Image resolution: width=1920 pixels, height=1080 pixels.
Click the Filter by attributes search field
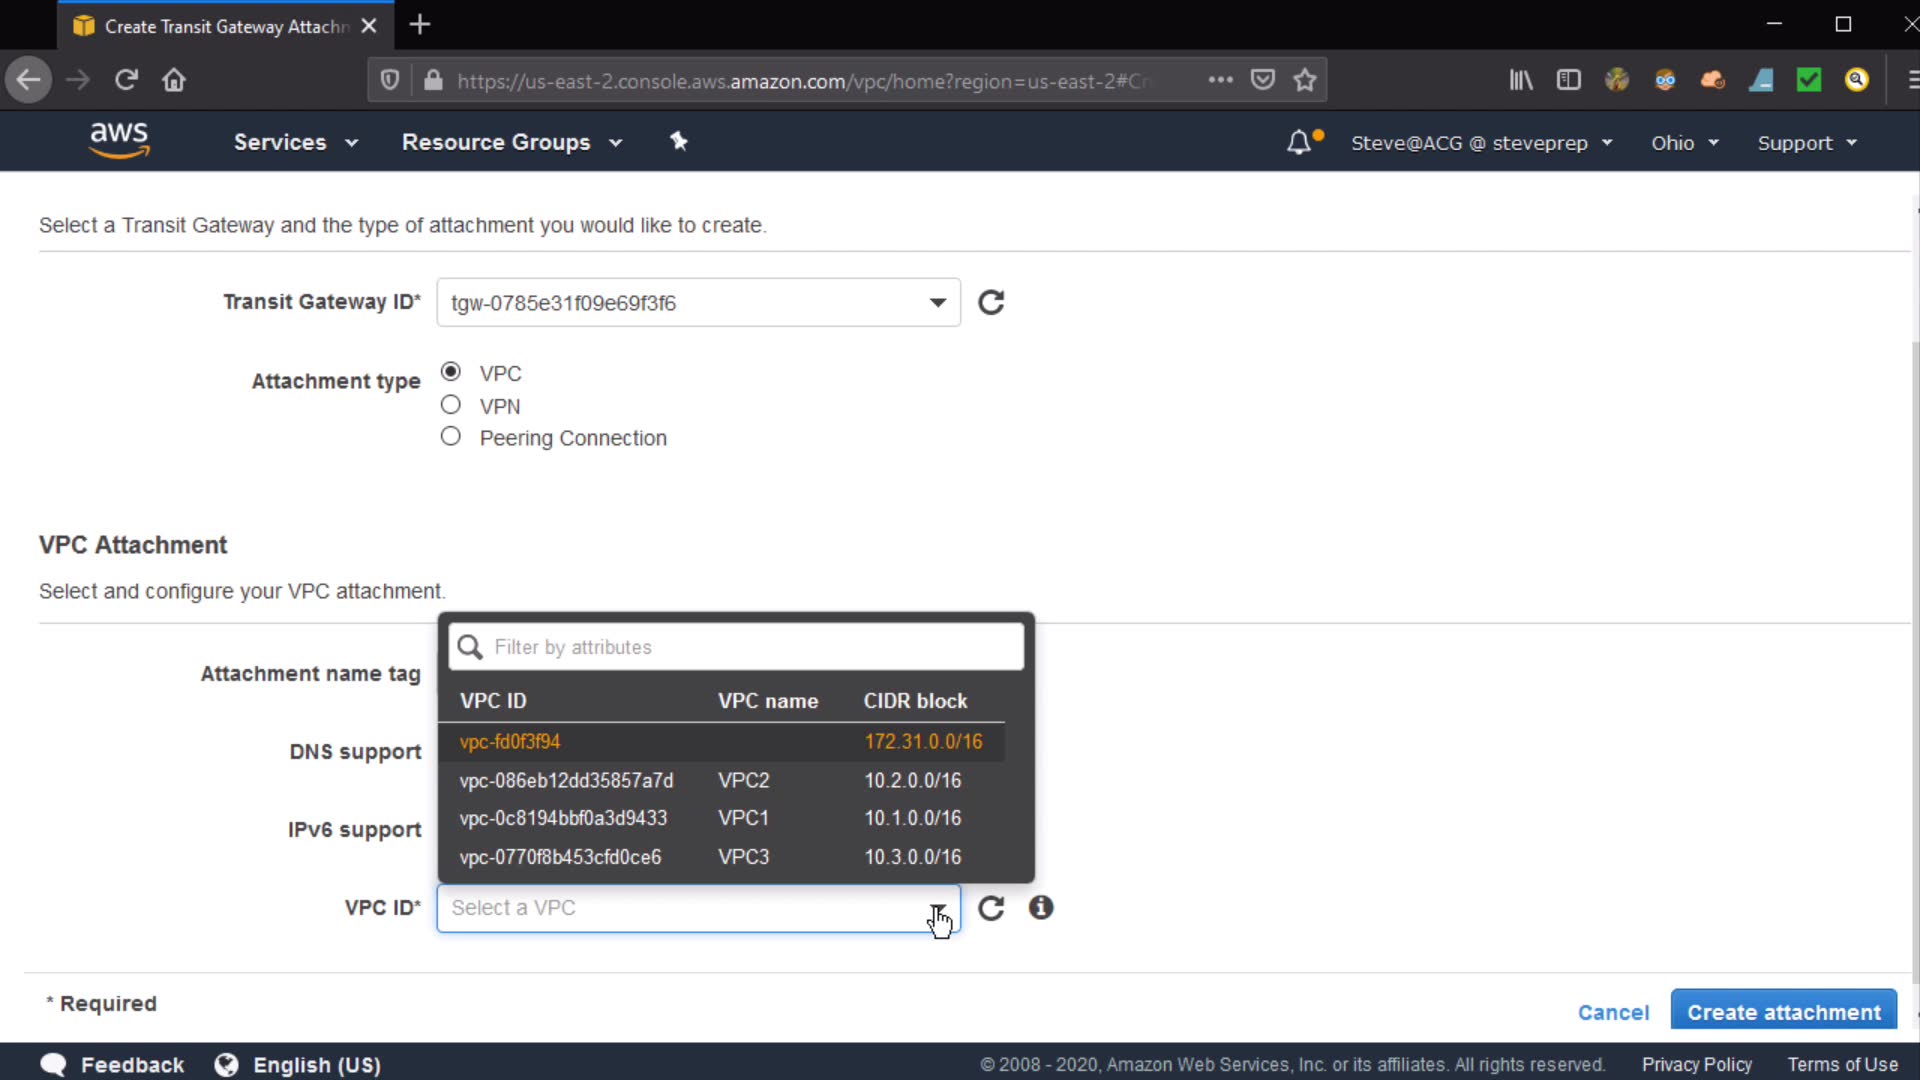[x=750, y=647]
